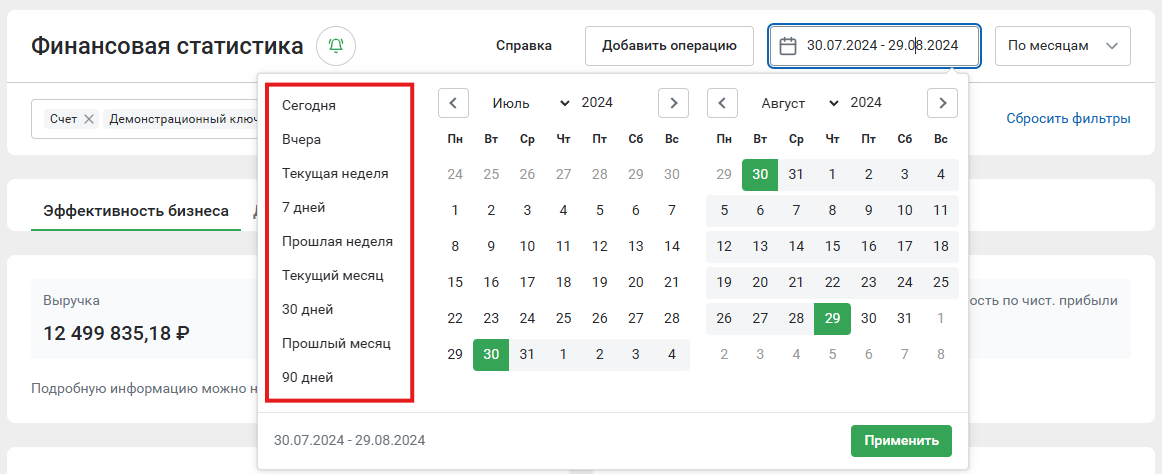Choose the Текущая неделя preset
The height and width of the screenshot is (474, 1162).
tap(335, 173)
